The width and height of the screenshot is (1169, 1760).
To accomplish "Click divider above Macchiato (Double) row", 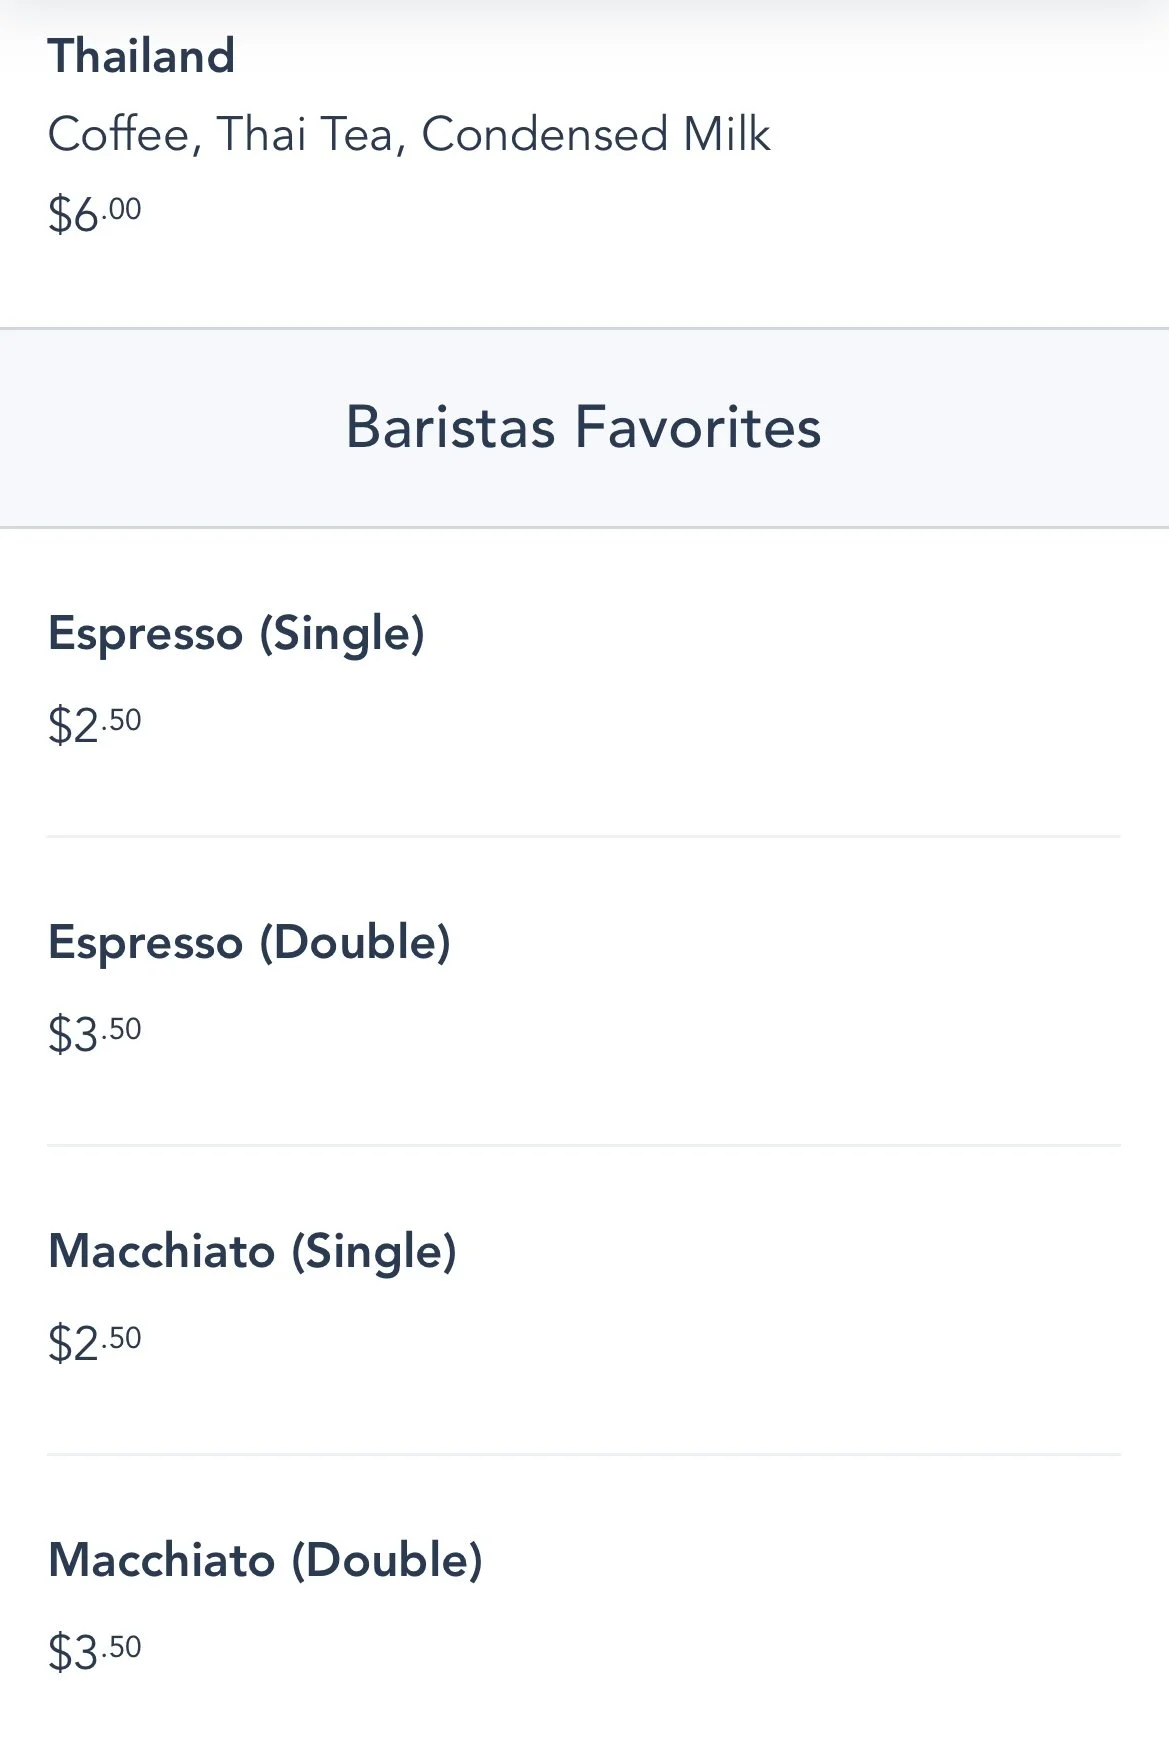I will [584, 1455].
